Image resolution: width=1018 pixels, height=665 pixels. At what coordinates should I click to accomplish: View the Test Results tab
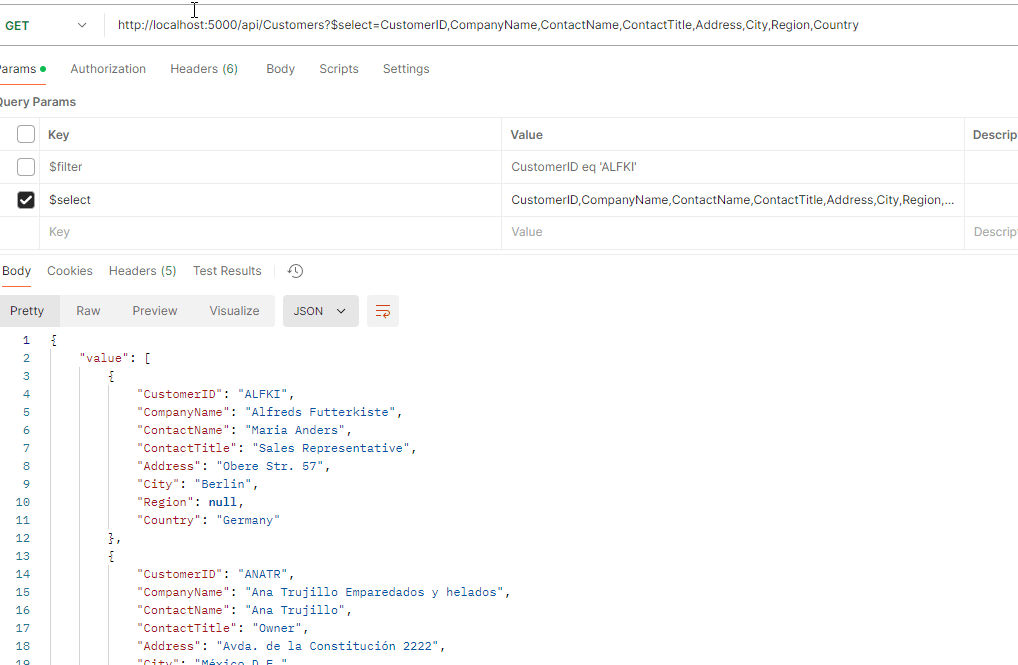pos(227,271)
